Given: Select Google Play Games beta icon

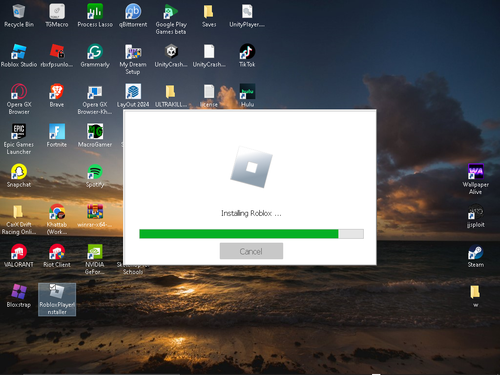Looking at the screenshot, I should coord(171,19).
